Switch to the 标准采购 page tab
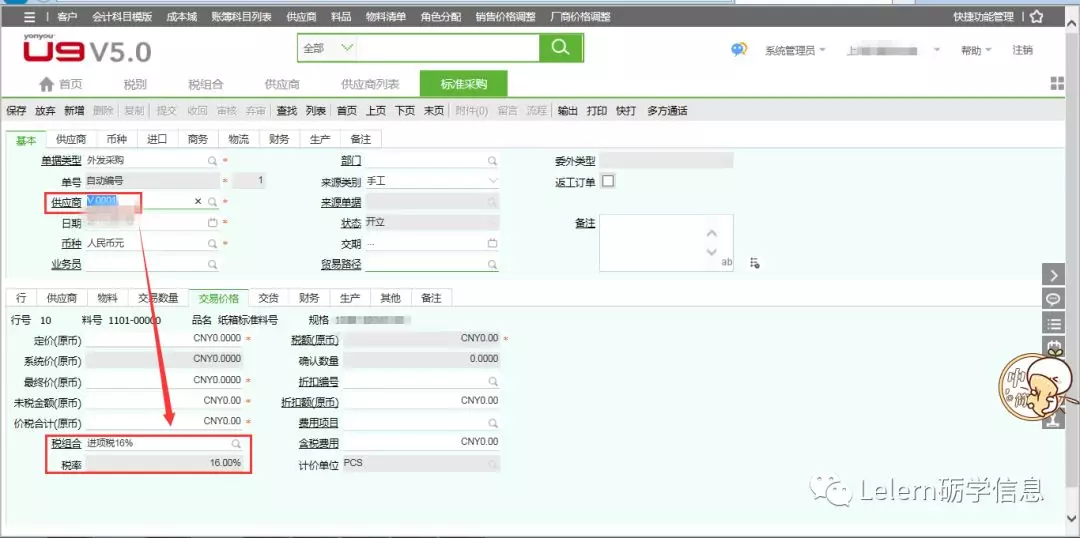Image resolution: width=1080 pixels, height=538 pixels. pyautogui.click(x=464, y=84)
